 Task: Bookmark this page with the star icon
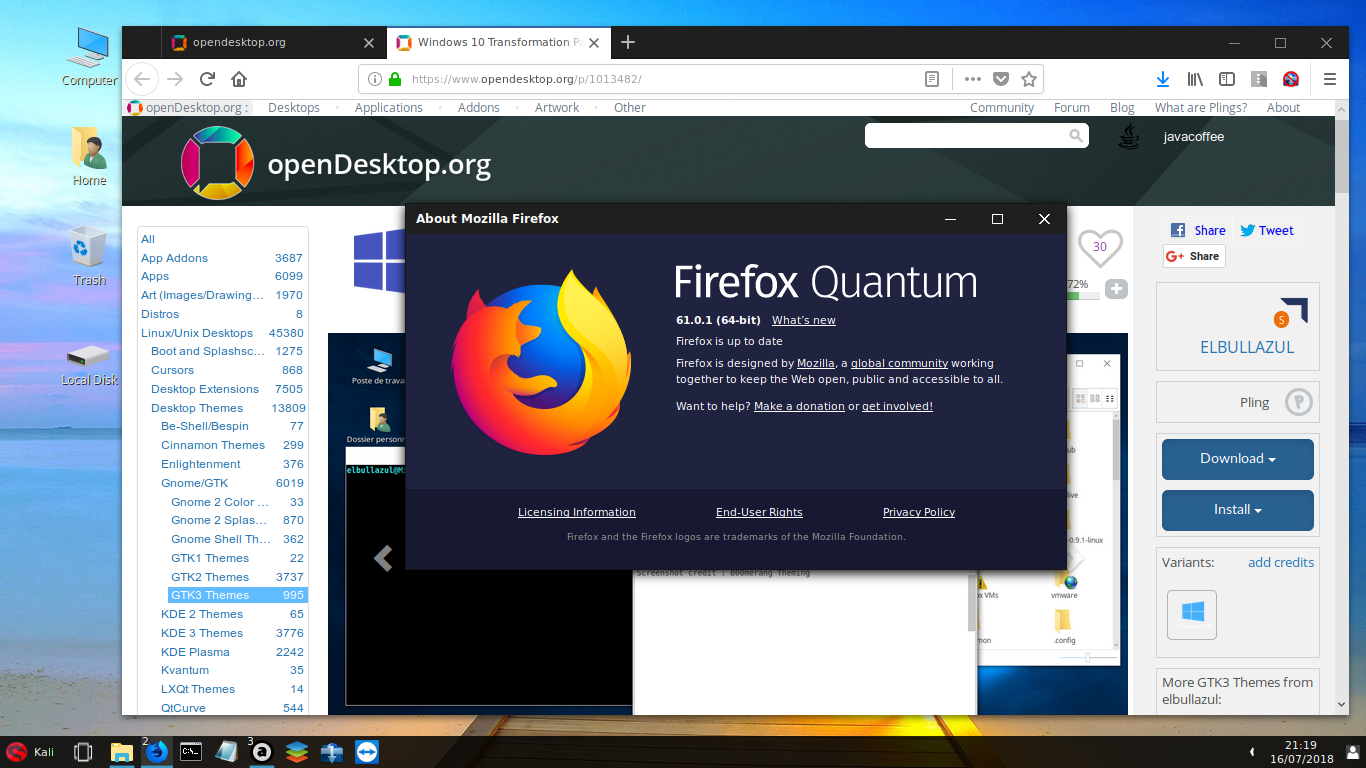coord(1028,79)
